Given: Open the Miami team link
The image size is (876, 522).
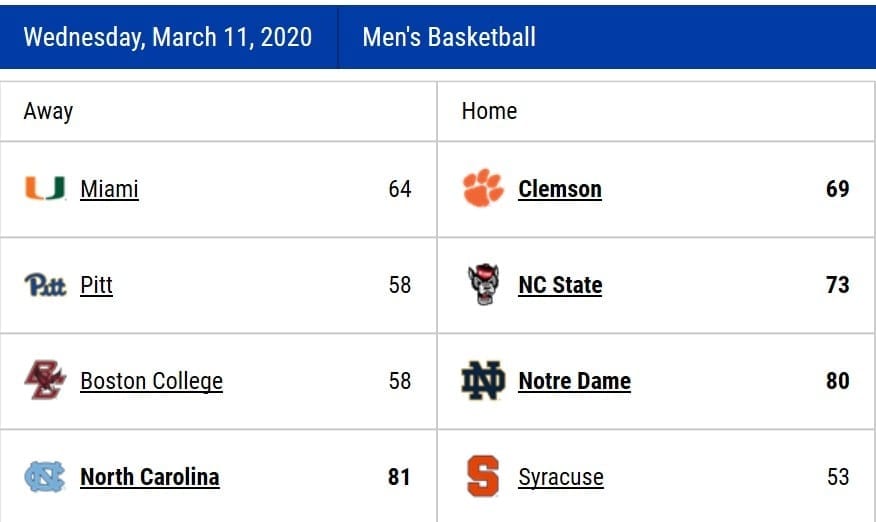Looking at the screenshot, I should click(x=110, y=189).
